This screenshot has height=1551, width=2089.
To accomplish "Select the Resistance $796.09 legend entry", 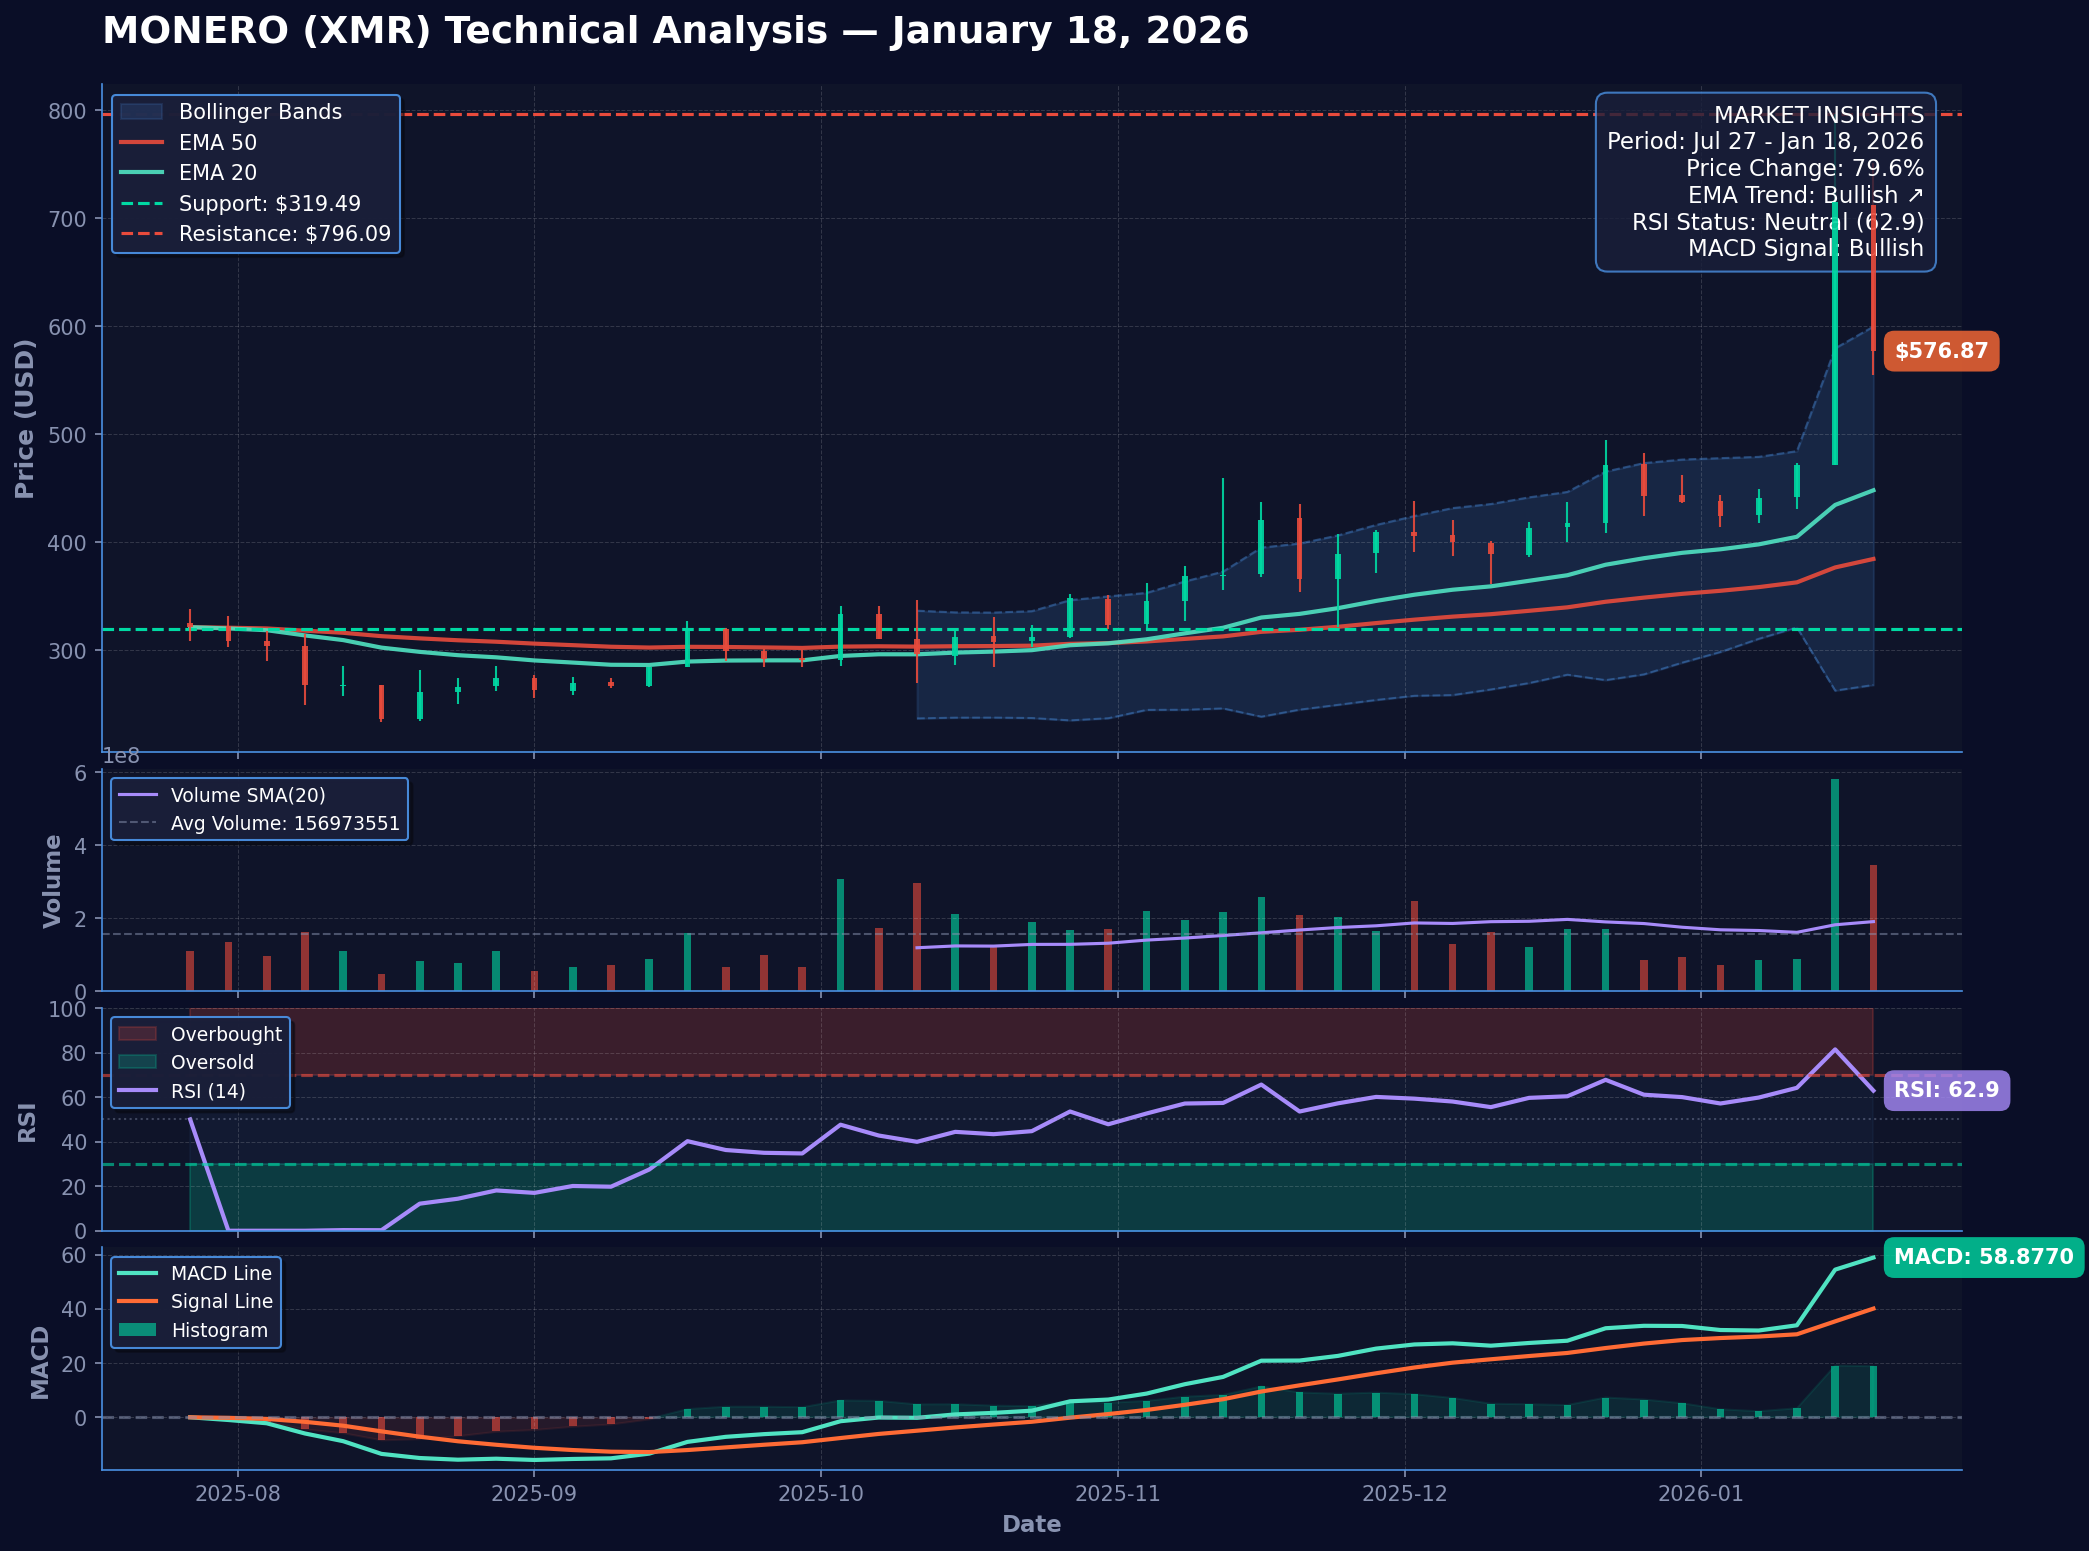I will 284,234.
